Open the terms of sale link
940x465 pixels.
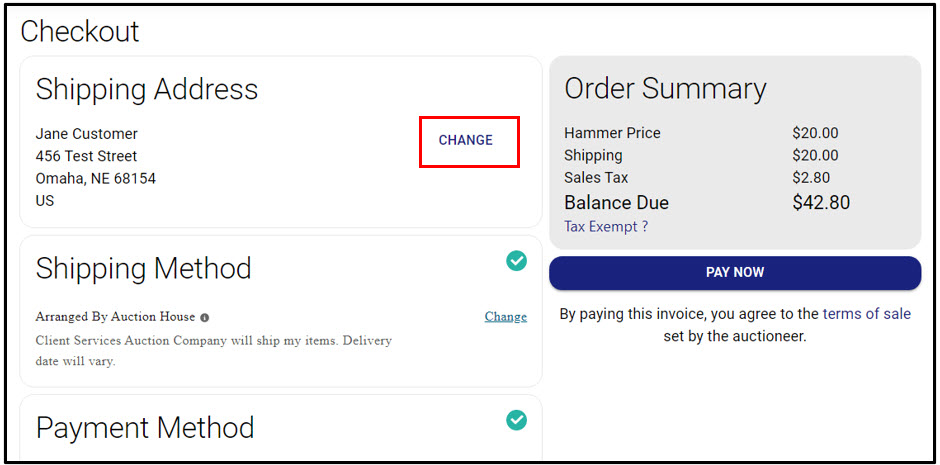(x=867, y=313)
